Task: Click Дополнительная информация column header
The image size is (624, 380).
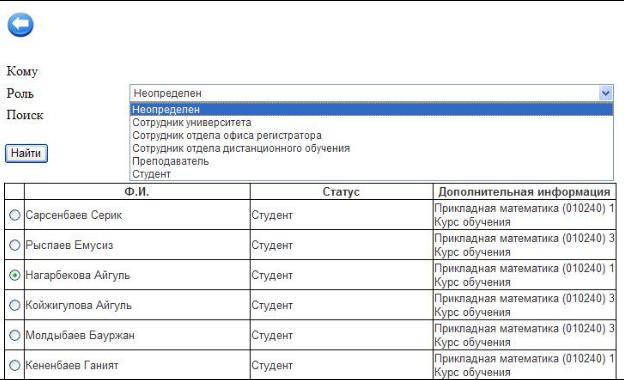Action: click(524, 192)
